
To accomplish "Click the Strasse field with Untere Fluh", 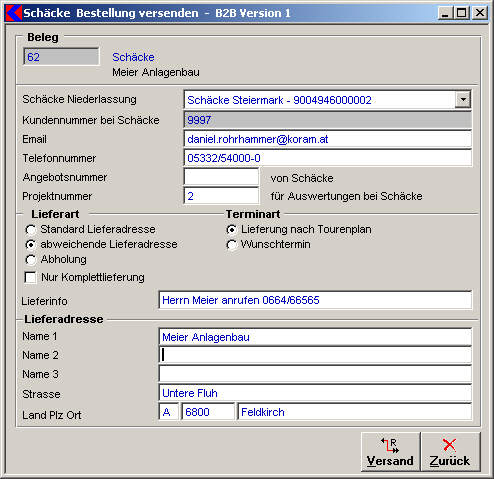I will [x=315, y=393].
